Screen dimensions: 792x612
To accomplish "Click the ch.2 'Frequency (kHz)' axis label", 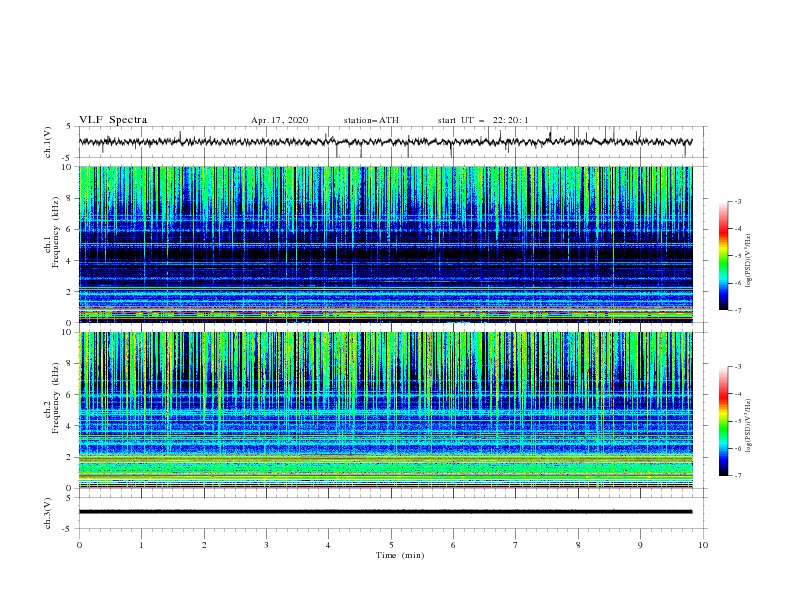I will pos(56,398).
